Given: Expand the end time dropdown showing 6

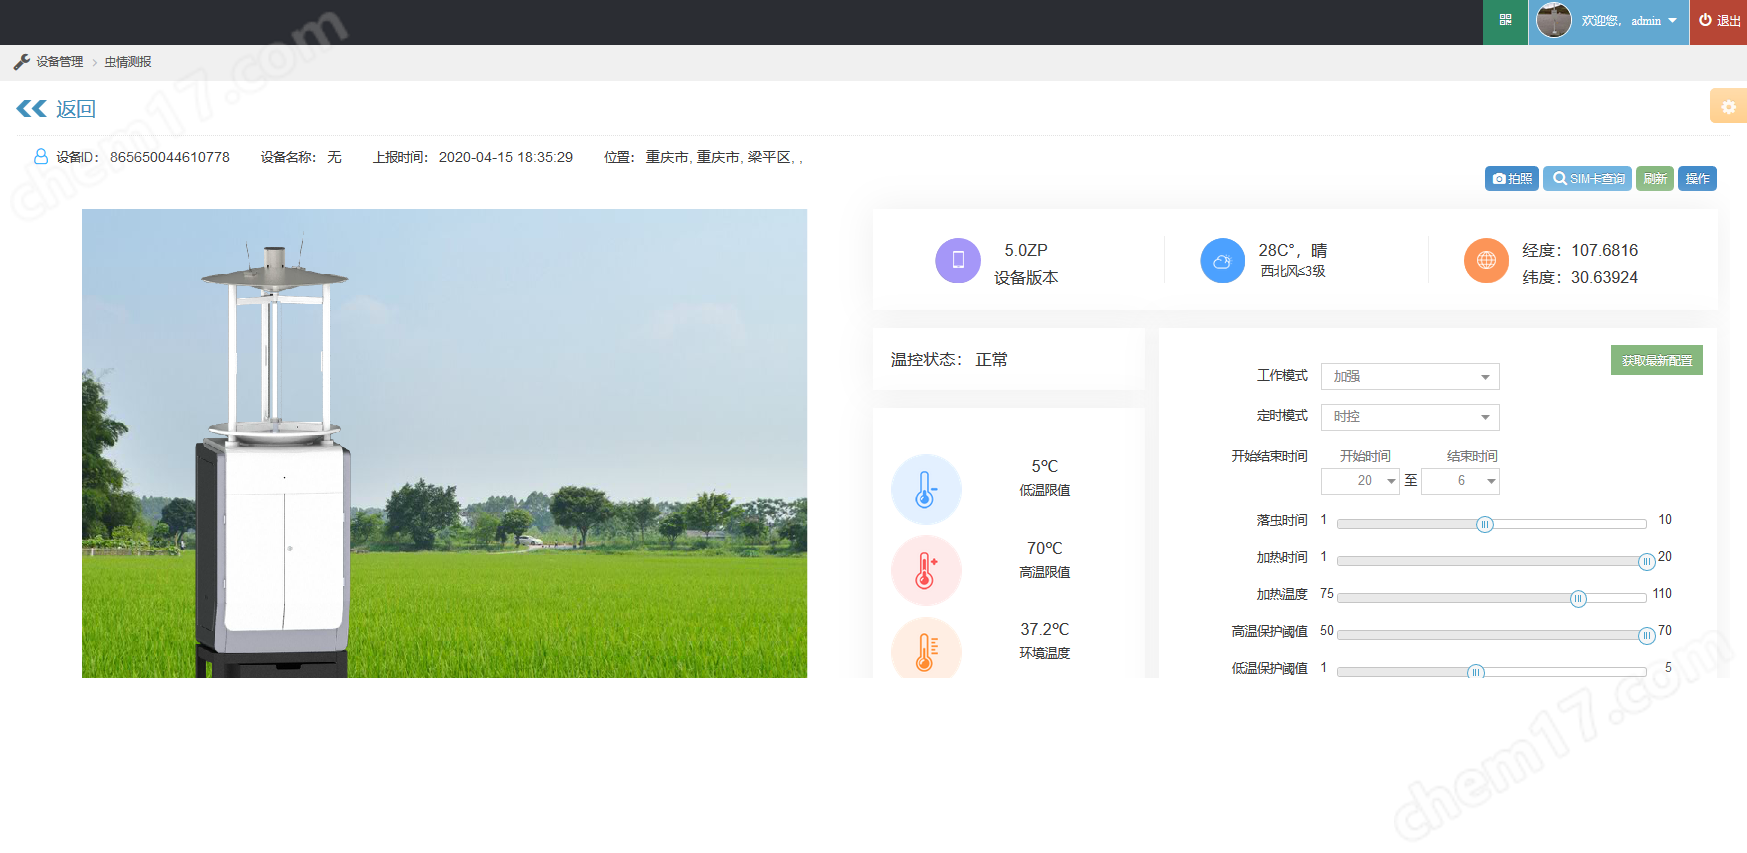Looking at the screenshot, I should [1460, 482].
